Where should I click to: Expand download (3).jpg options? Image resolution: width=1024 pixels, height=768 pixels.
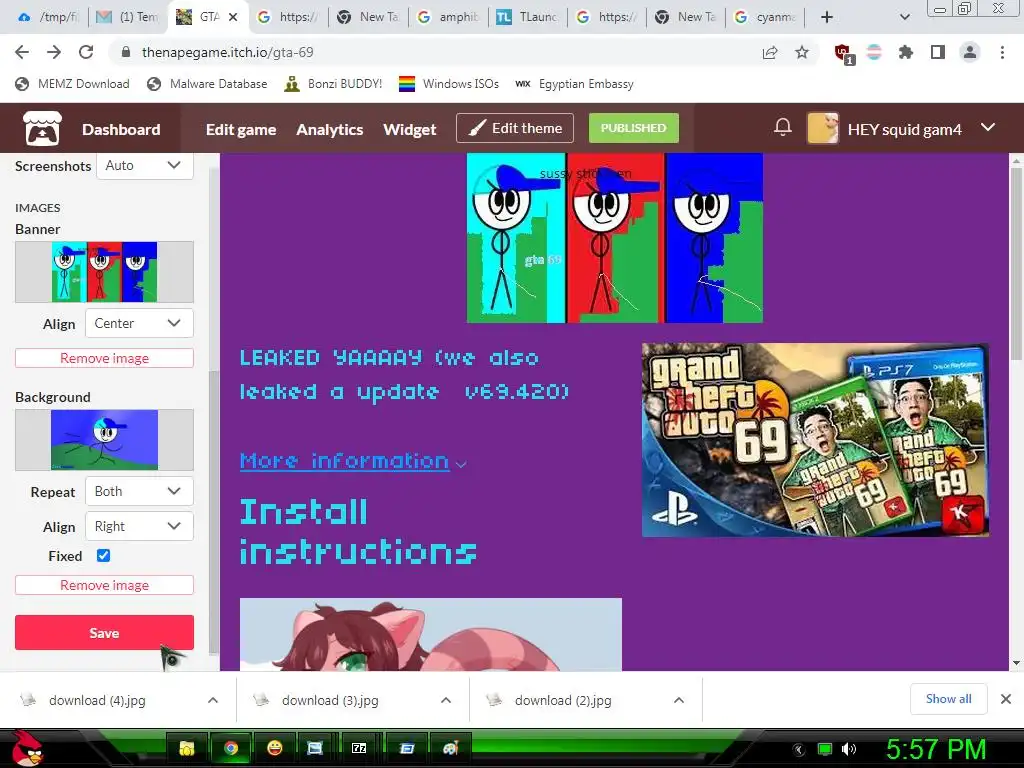446,700
